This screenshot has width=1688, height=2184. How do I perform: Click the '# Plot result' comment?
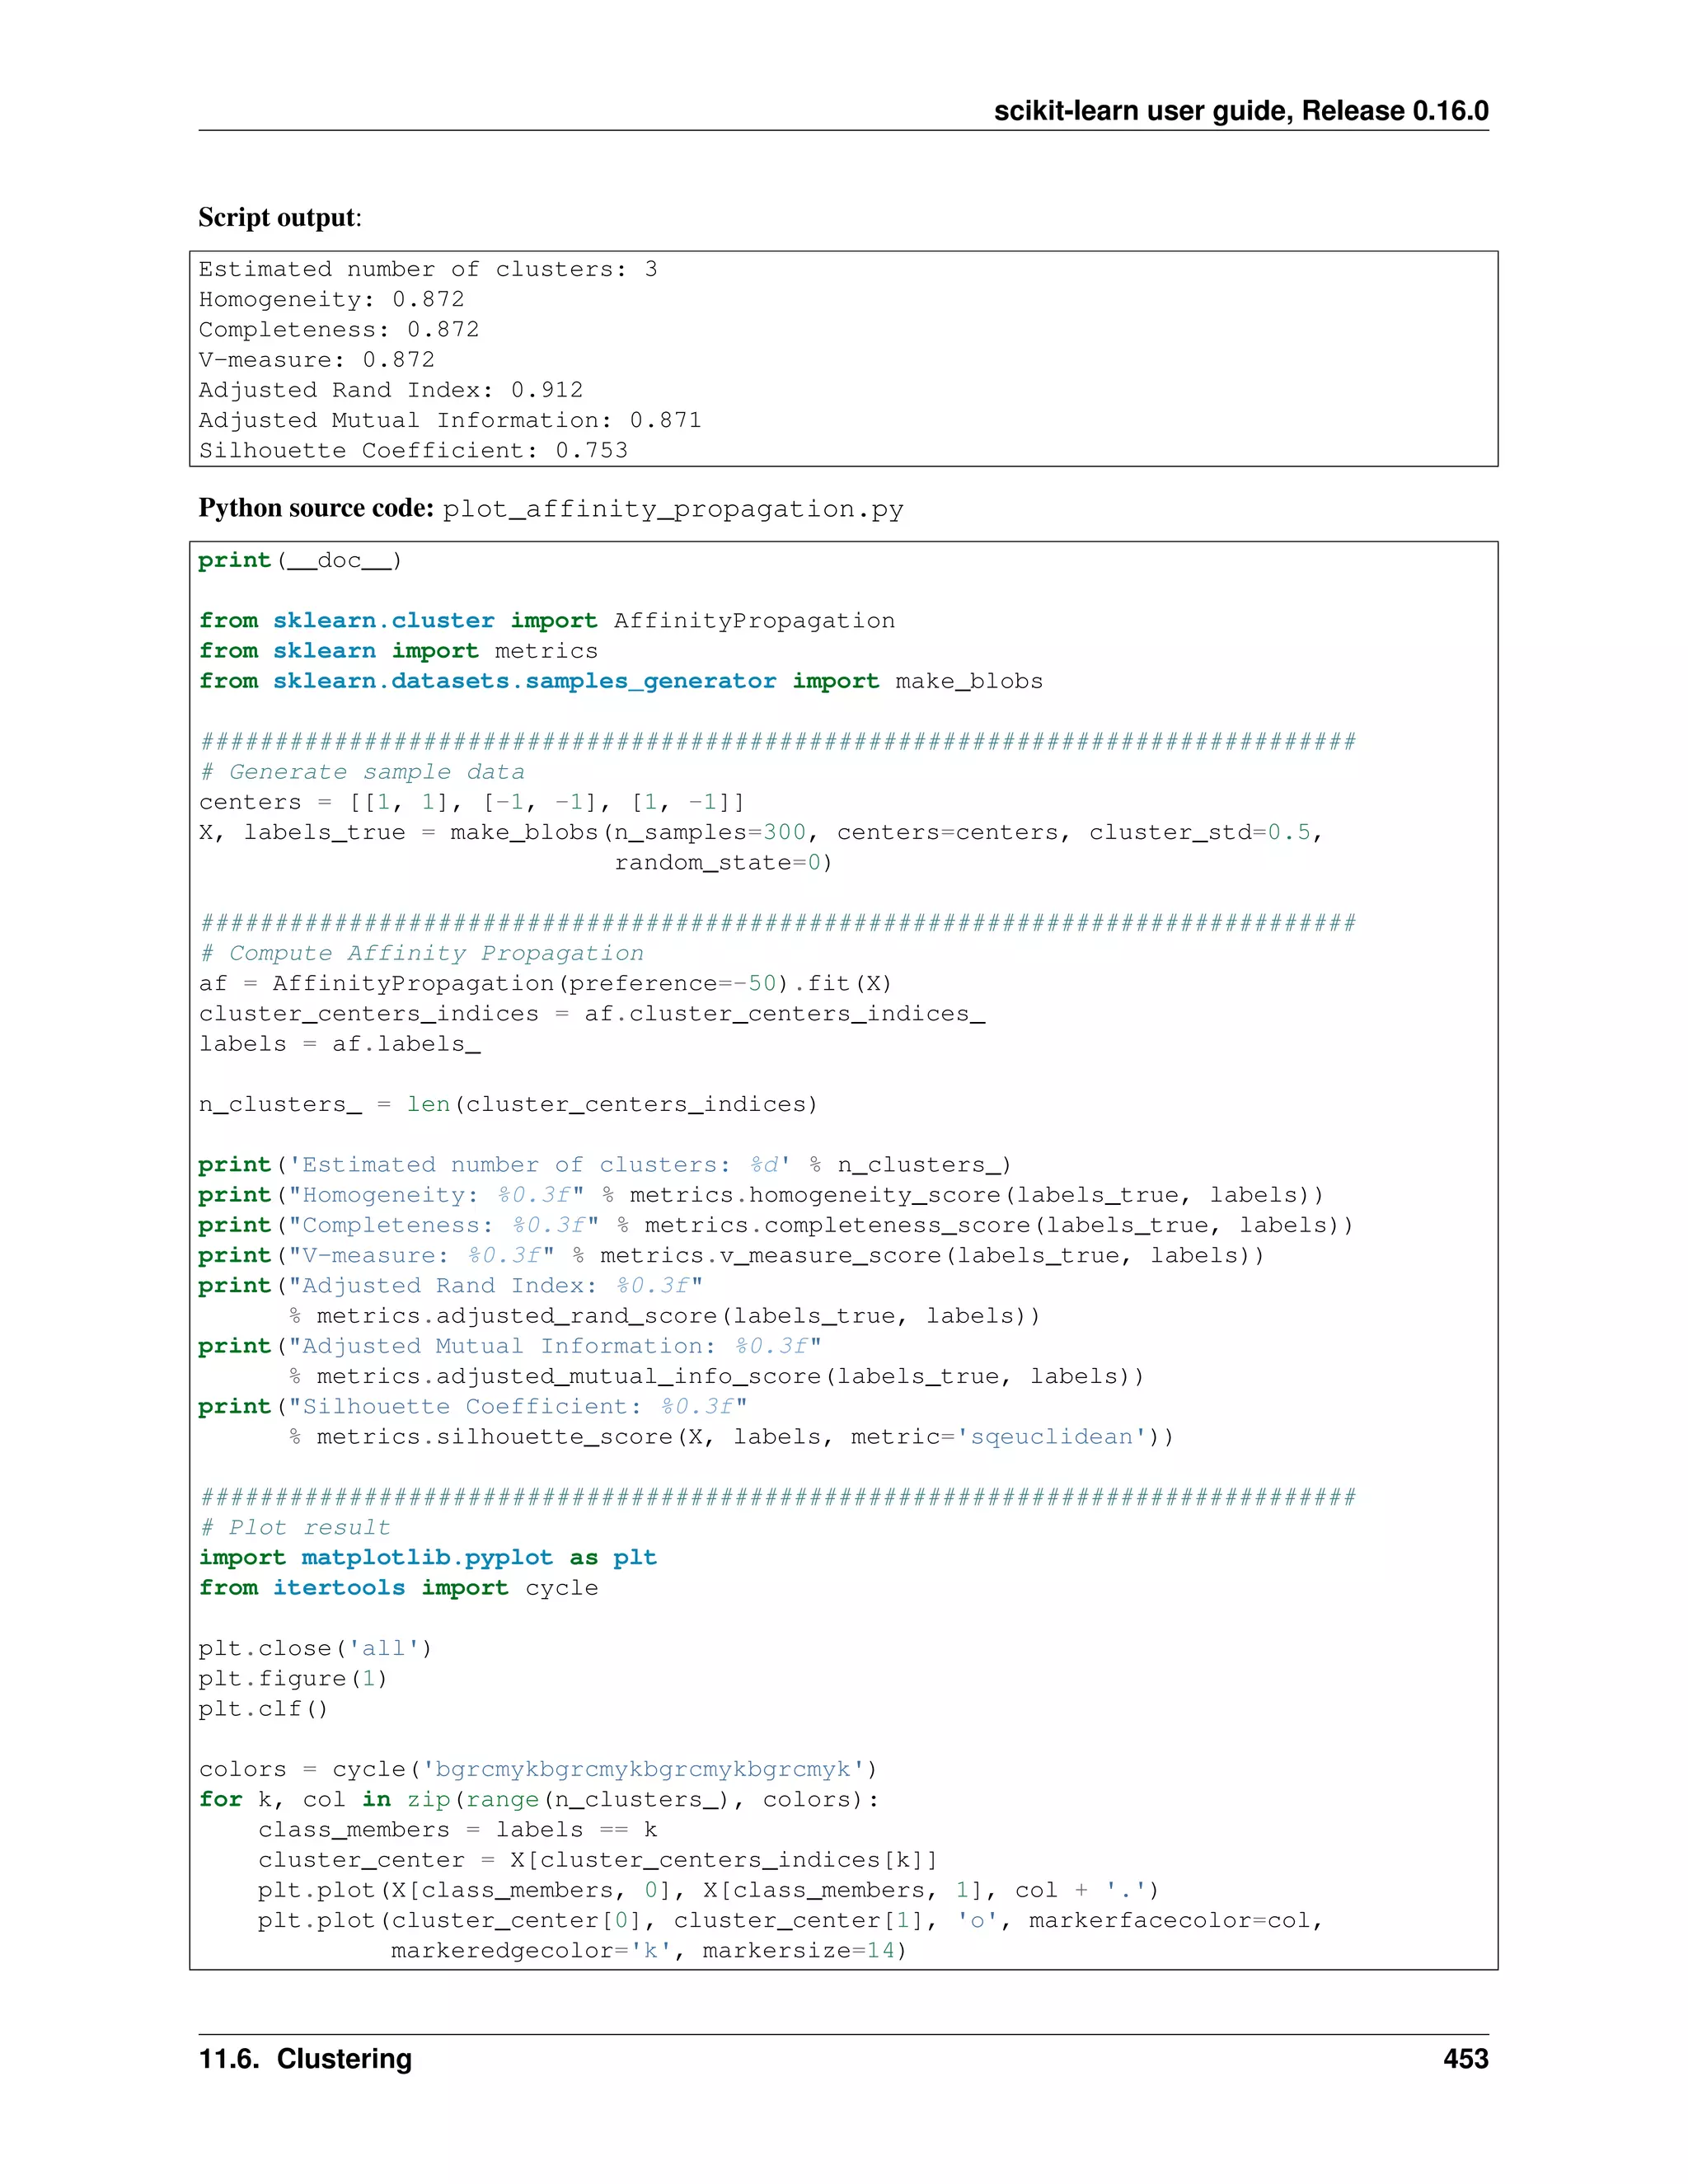coord(295,1527)
